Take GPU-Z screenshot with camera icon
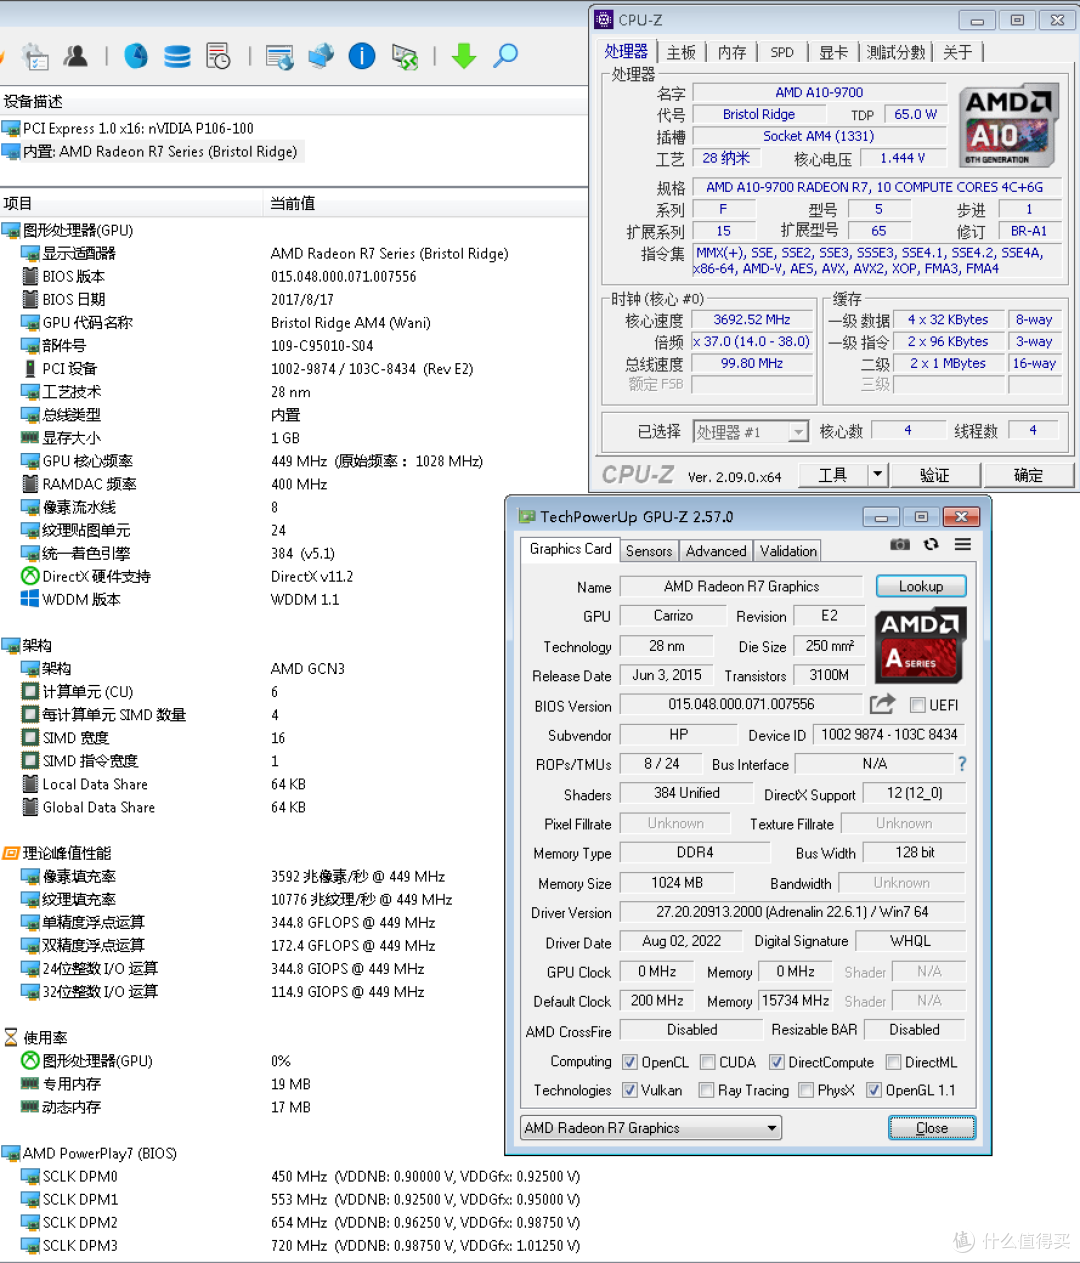 (900, 544)
